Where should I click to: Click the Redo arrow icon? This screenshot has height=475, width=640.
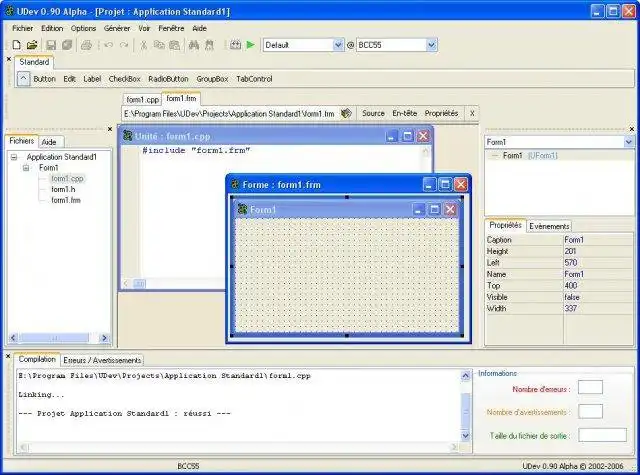(x=124, y=45)
